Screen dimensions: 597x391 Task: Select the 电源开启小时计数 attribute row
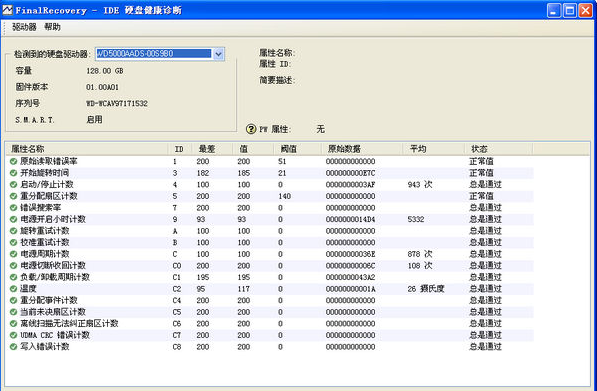(270, 219)
